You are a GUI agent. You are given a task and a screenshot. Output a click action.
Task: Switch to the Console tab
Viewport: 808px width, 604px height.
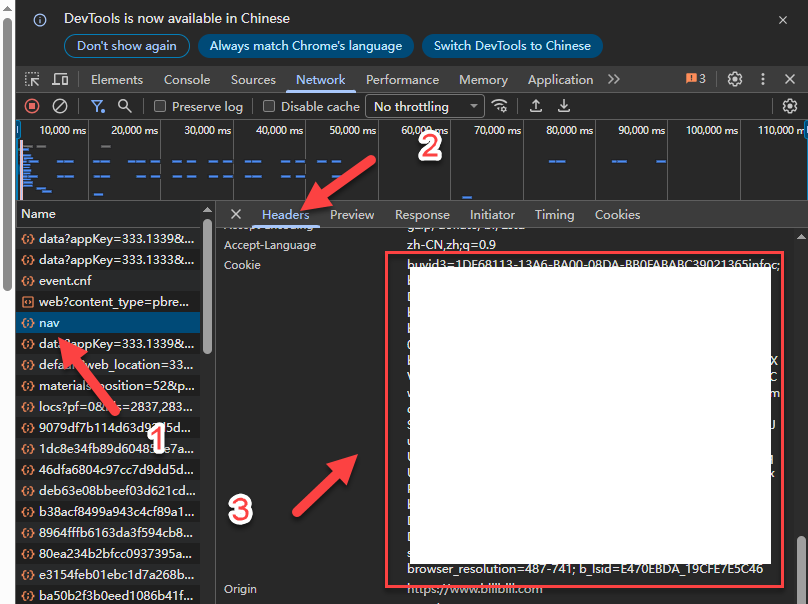click(187, 80)
